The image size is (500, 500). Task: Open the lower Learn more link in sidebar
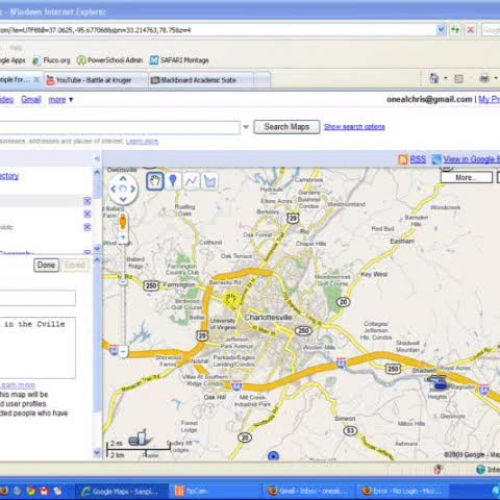pyautogui.click(x=18, y=385)
